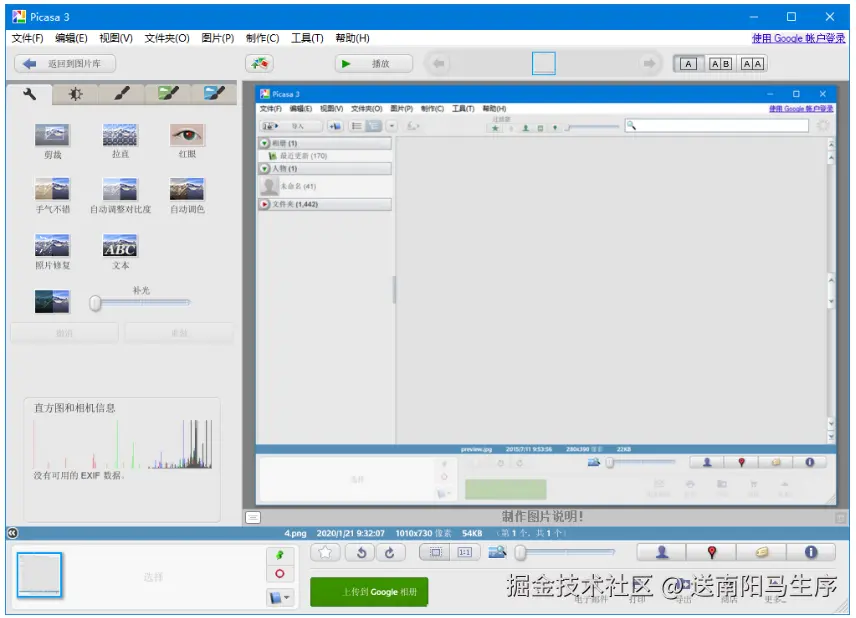Click the 4.png filename in status bar
The width and height of the screenshot is (856, 618).
pos(295,533)
